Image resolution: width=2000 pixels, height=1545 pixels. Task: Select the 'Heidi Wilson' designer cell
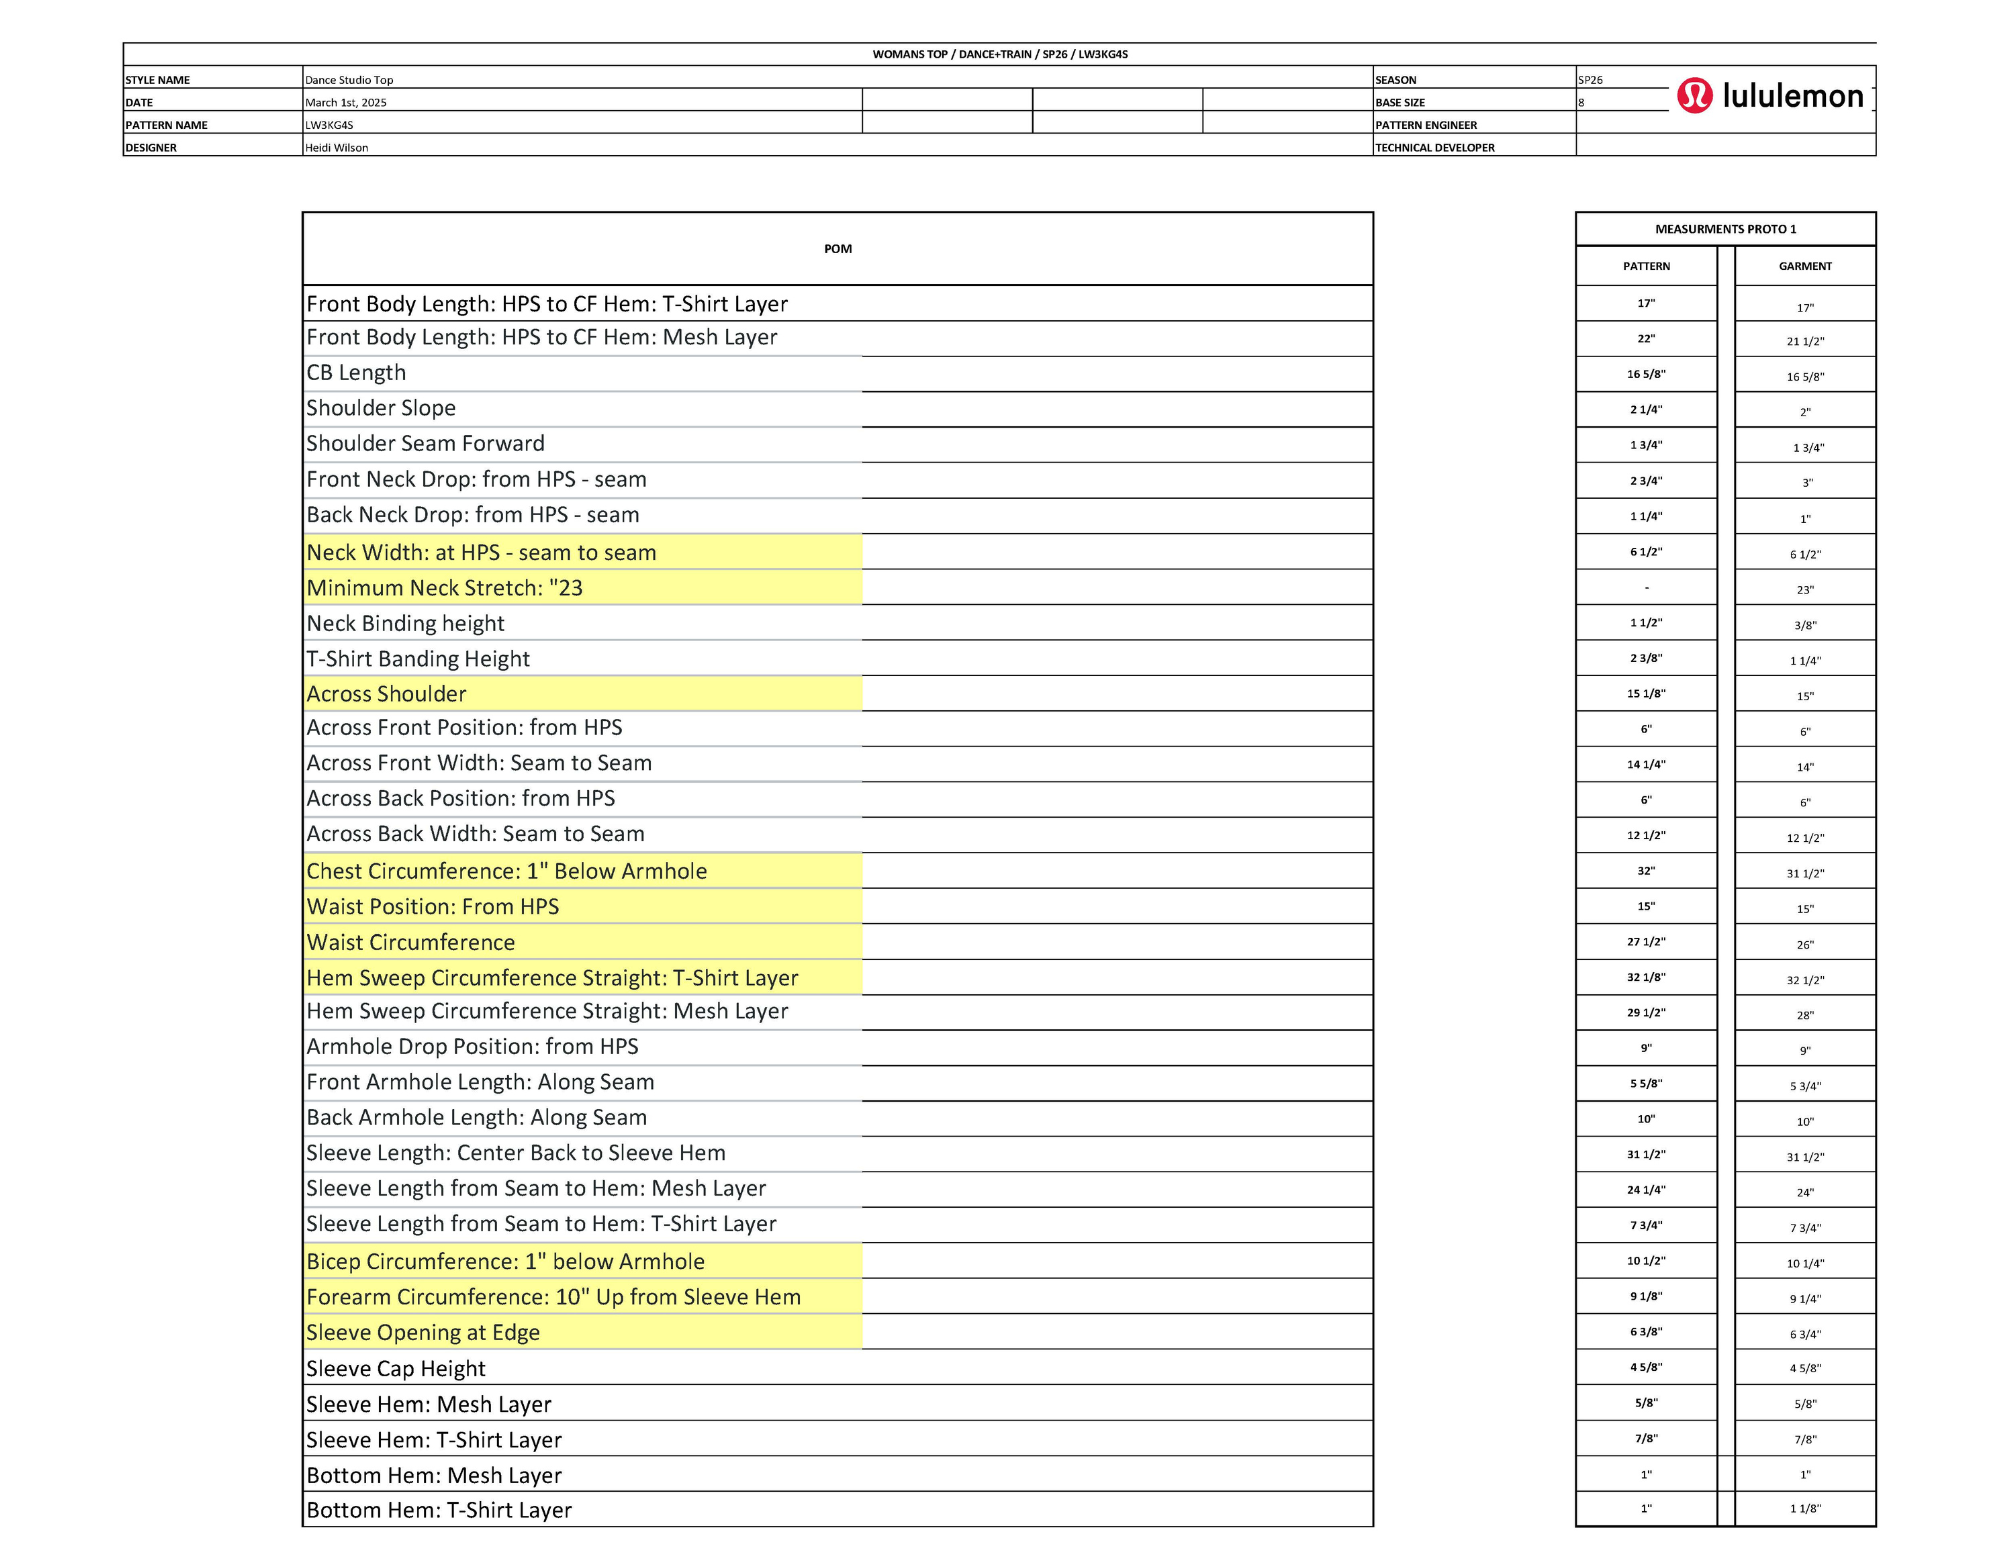pos(337,147)
